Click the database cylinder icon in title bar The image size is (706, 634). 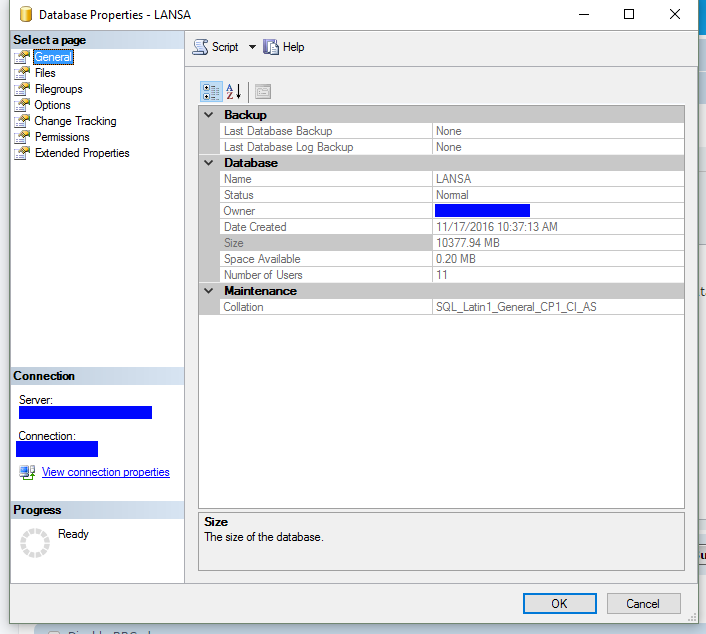[26, 14]
